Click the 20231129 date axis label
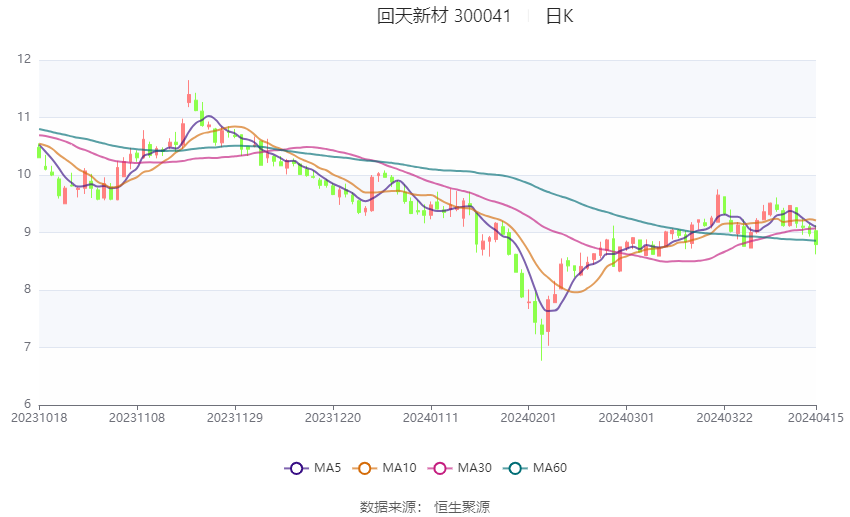The height and width of the screenshot is (517, 850). 235,418
